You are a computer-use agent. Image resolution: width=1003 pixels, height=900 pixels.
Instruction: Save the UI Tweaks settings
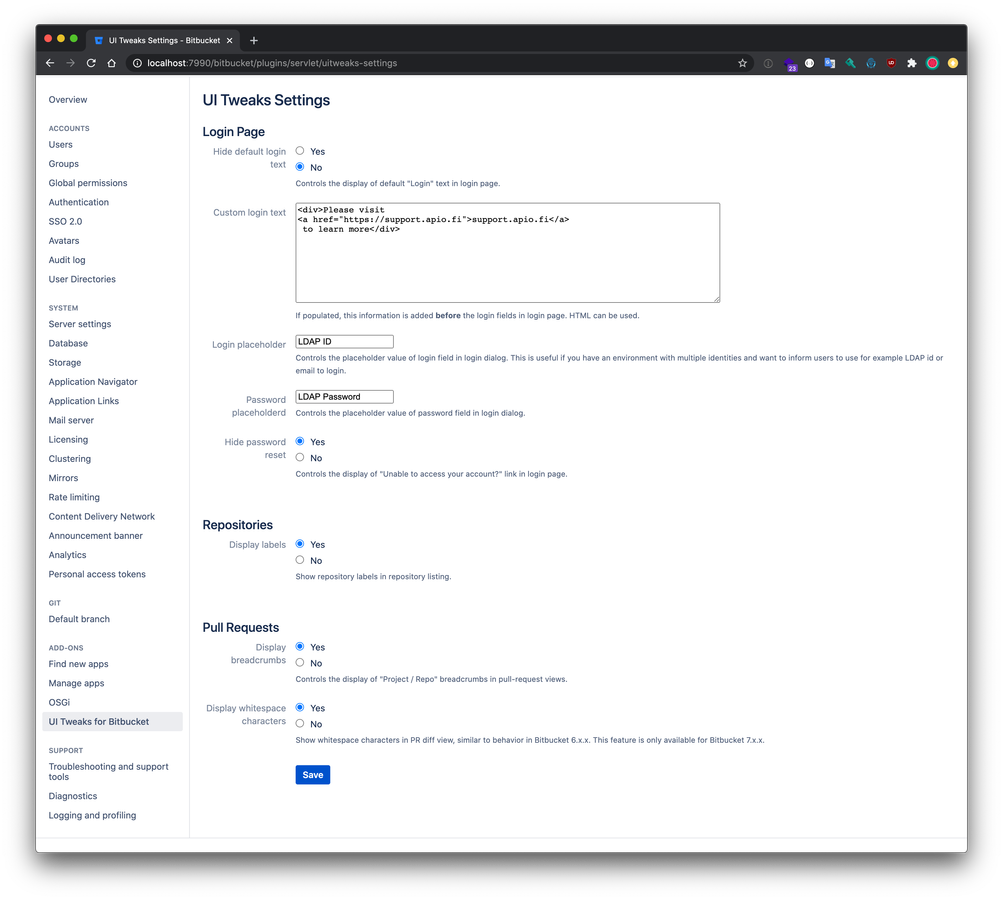click(312, 775)
